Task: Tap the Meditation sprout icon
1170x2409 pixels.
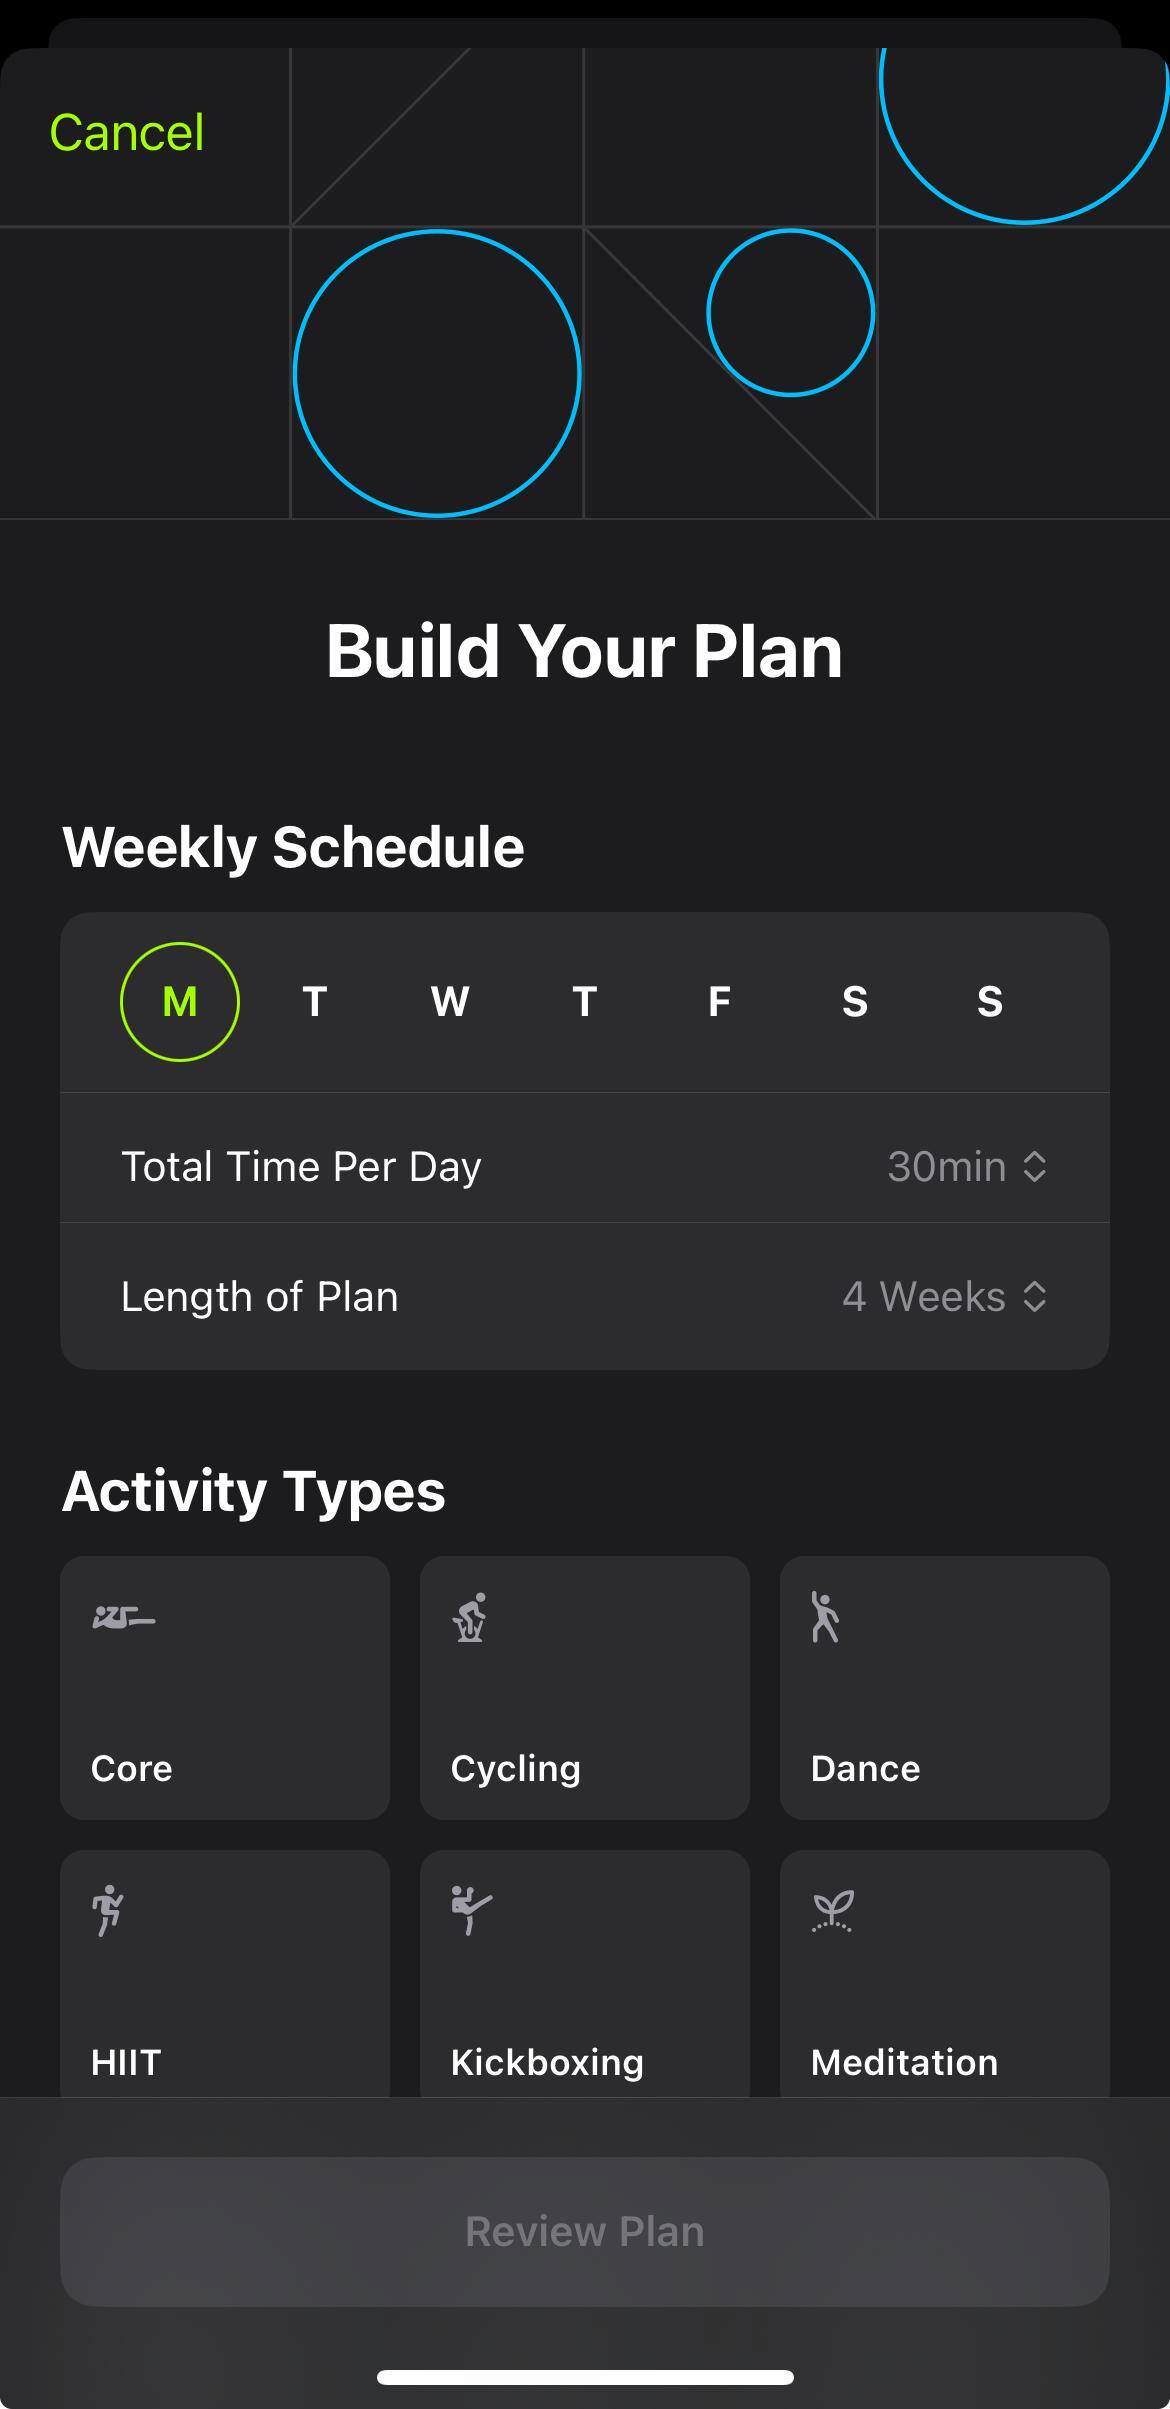Action: [x=831, y=1910]
